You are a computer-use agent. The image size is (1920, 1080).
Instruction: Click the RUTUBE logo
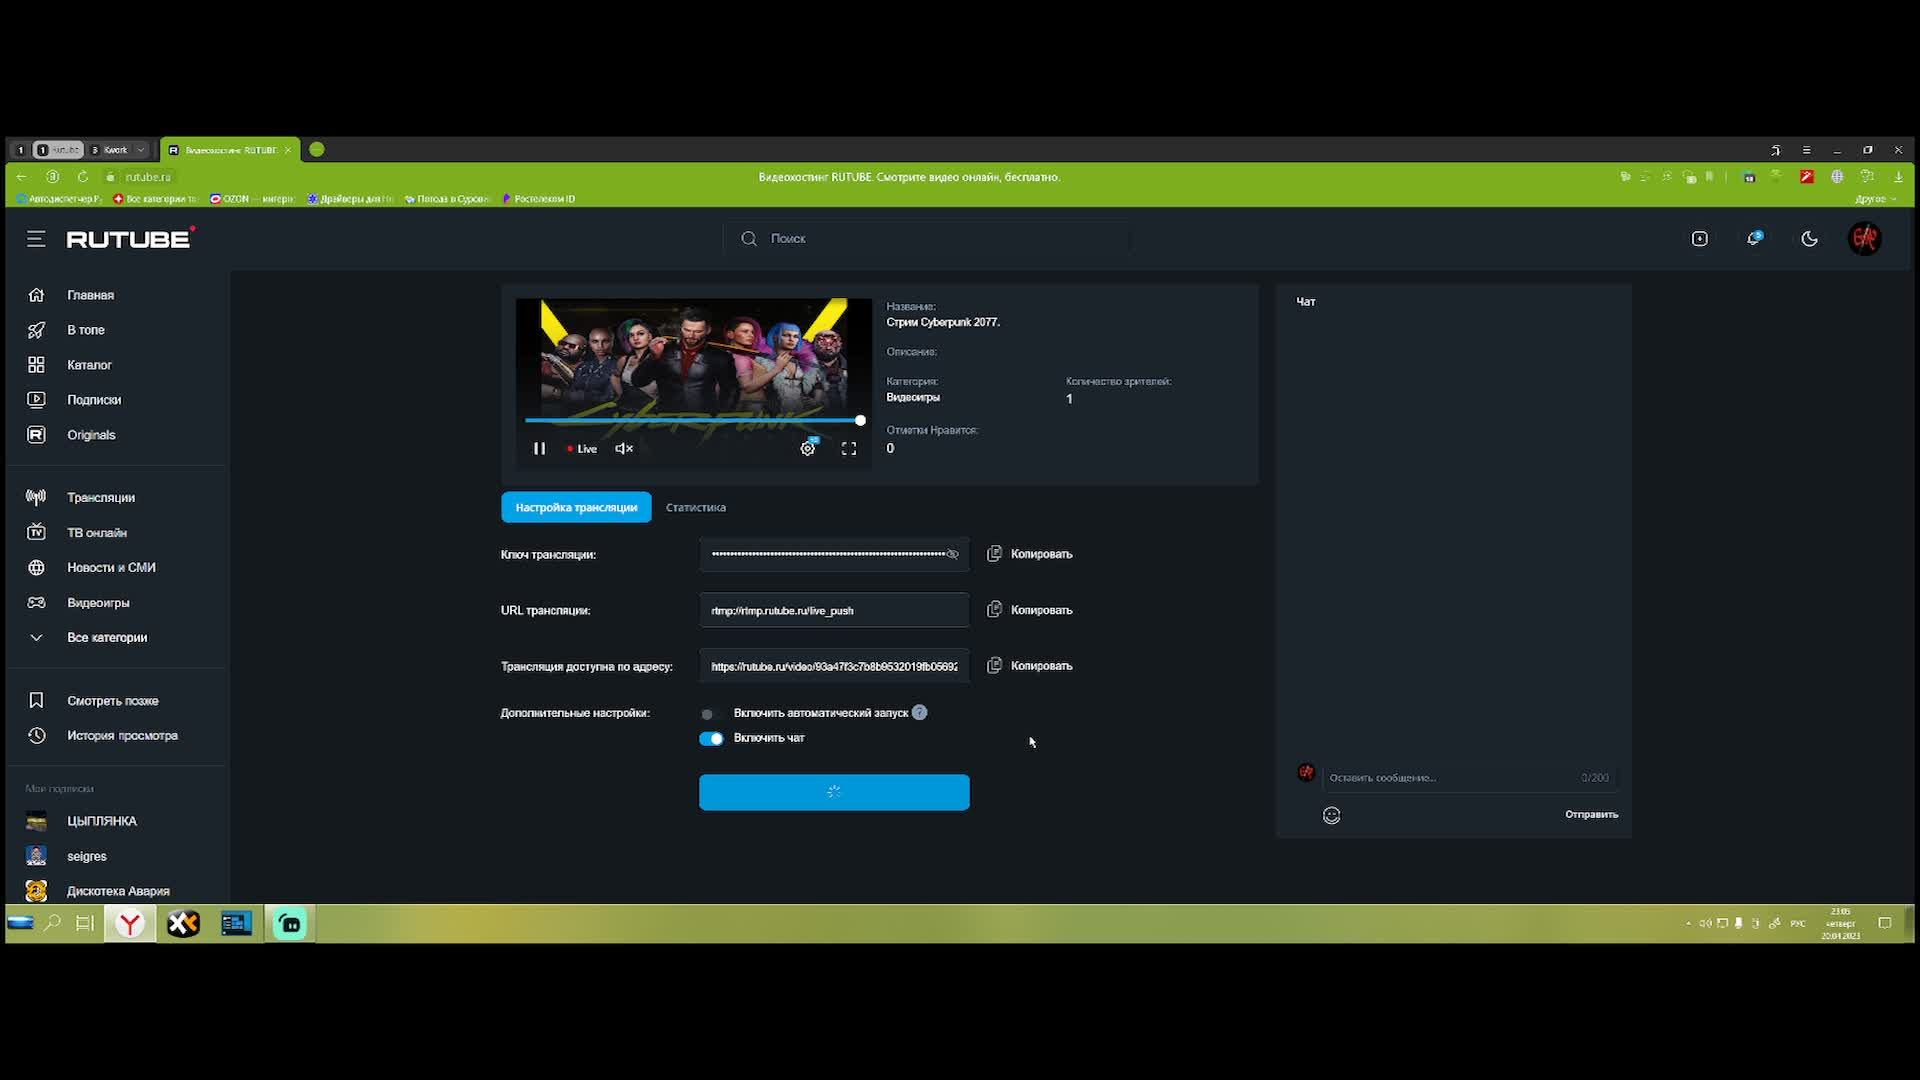(x=130, y=238)
